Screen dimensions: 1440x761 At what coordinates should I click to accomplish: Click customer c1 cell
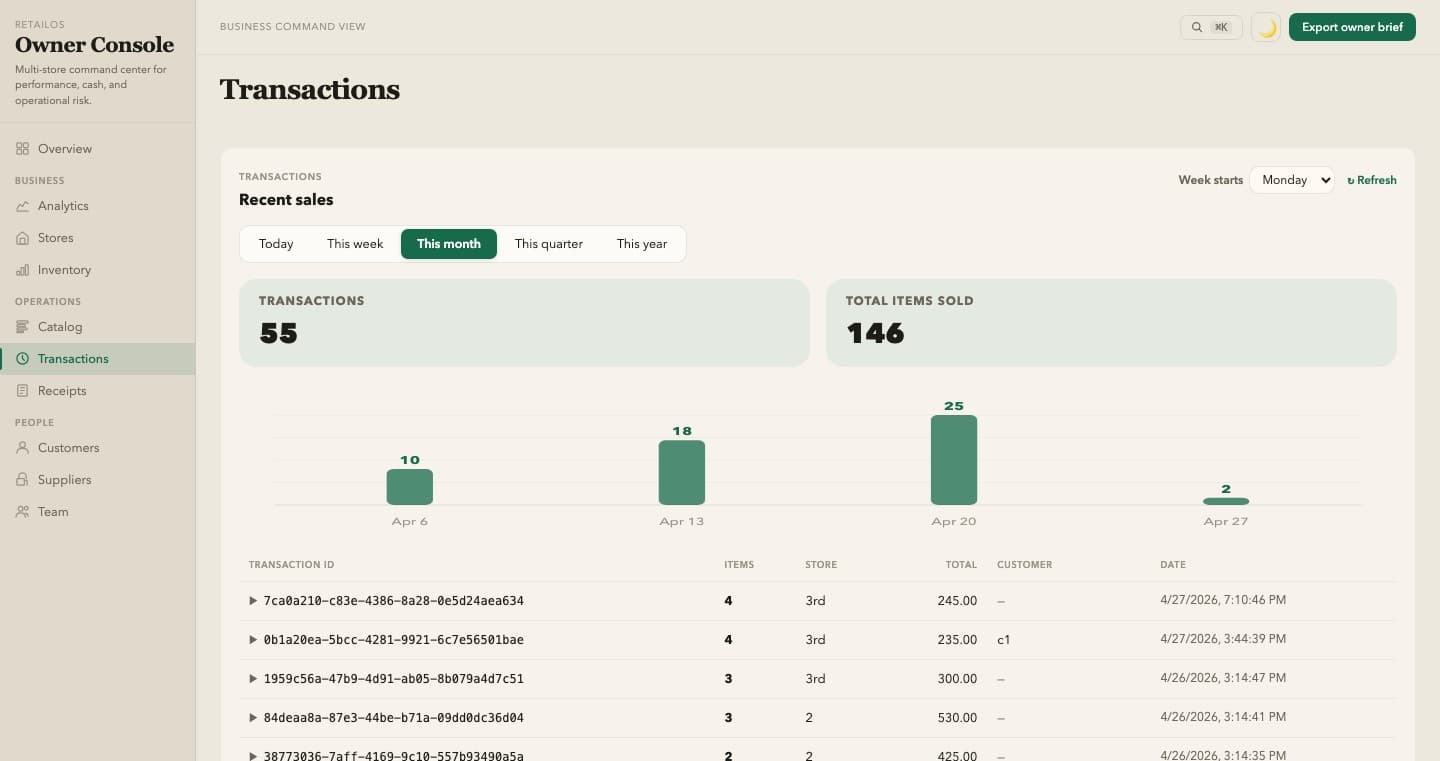pyautogui.click(x=1004, y=640)
